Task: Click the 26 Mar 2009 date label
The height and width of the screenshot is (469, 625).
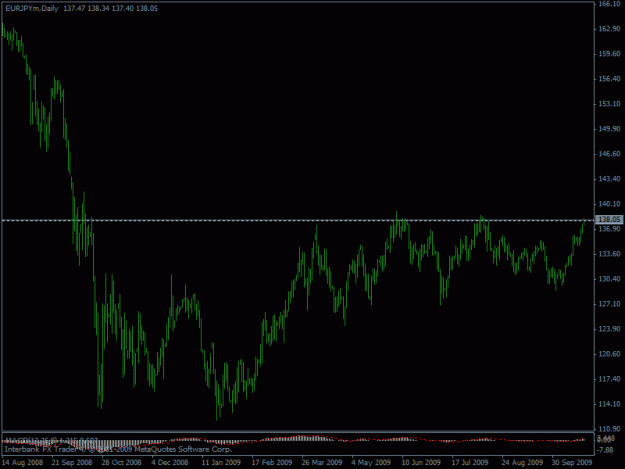Action: [322, 463]
